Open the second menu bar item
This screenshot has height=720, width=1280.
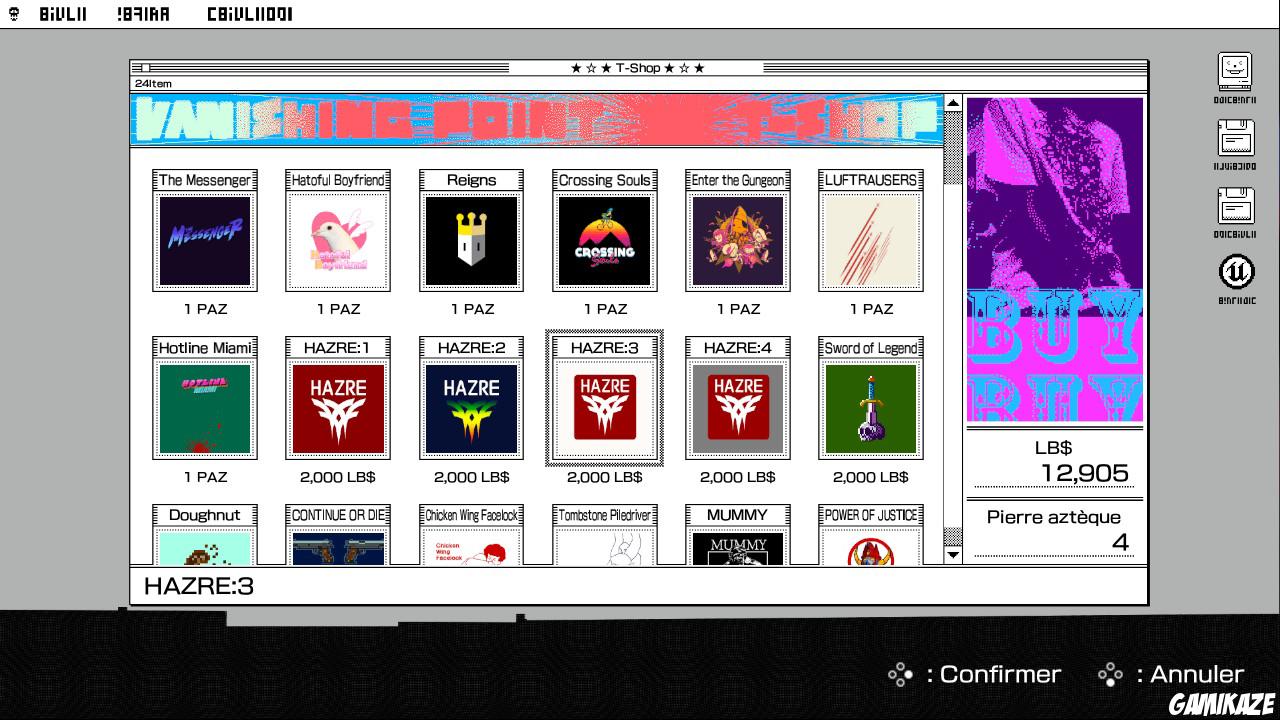pyautogui.click(x=142, y=14)
